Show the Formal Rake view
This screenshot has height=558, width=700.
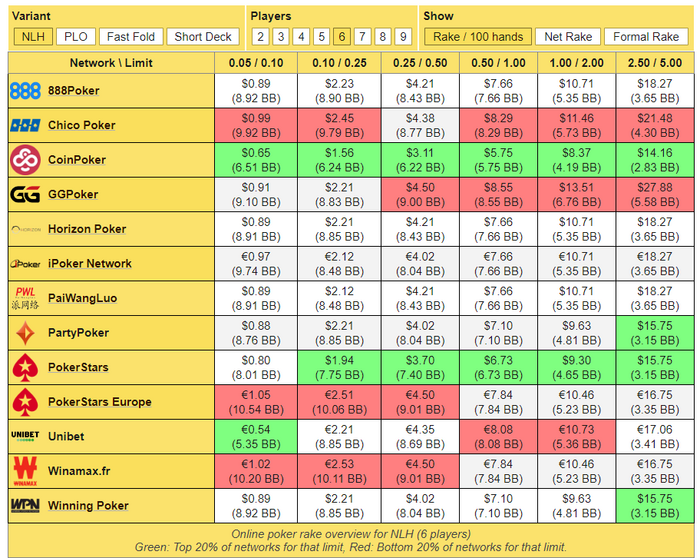[x=646, y=37]
